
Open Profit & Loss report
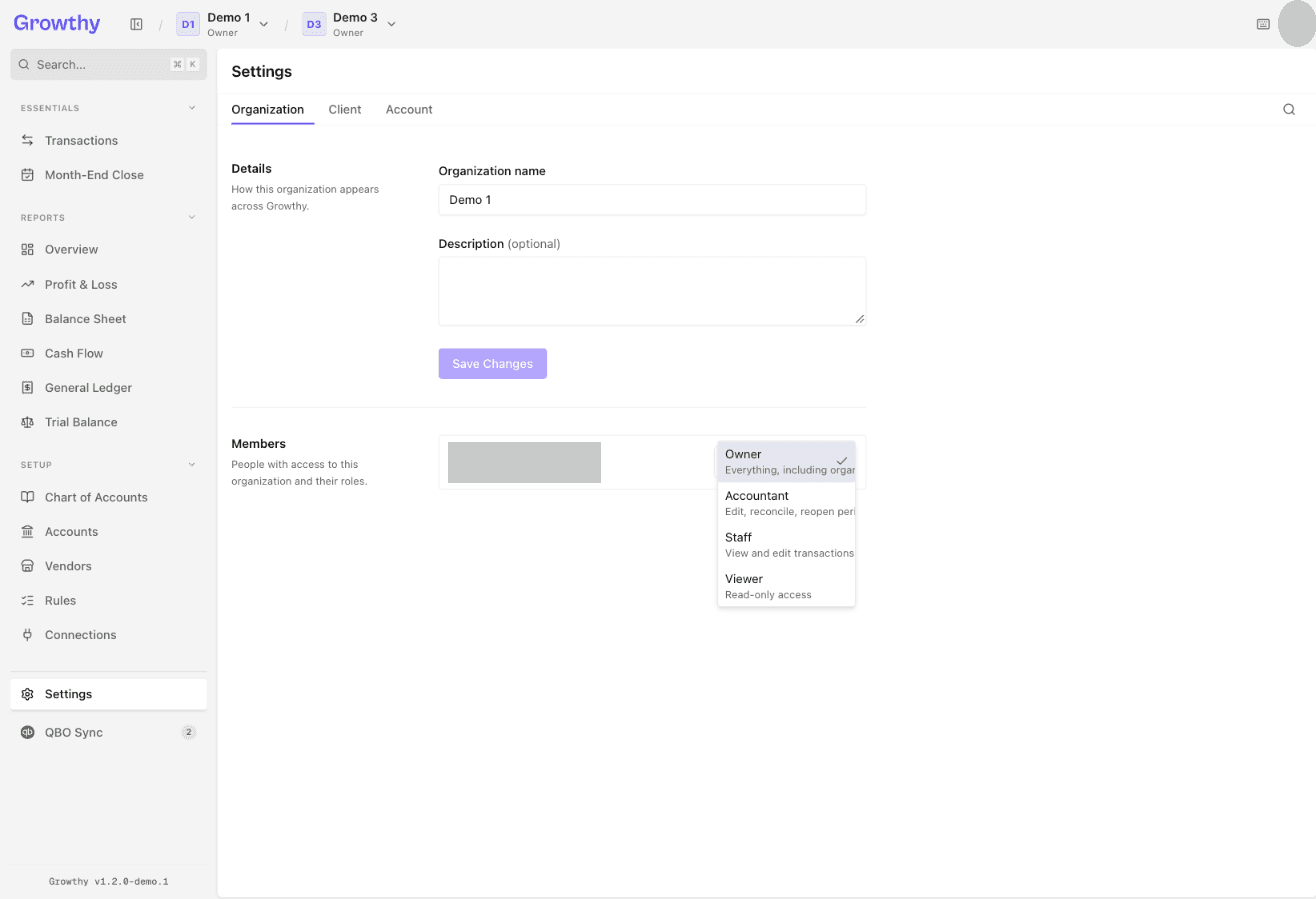point(109,284)
